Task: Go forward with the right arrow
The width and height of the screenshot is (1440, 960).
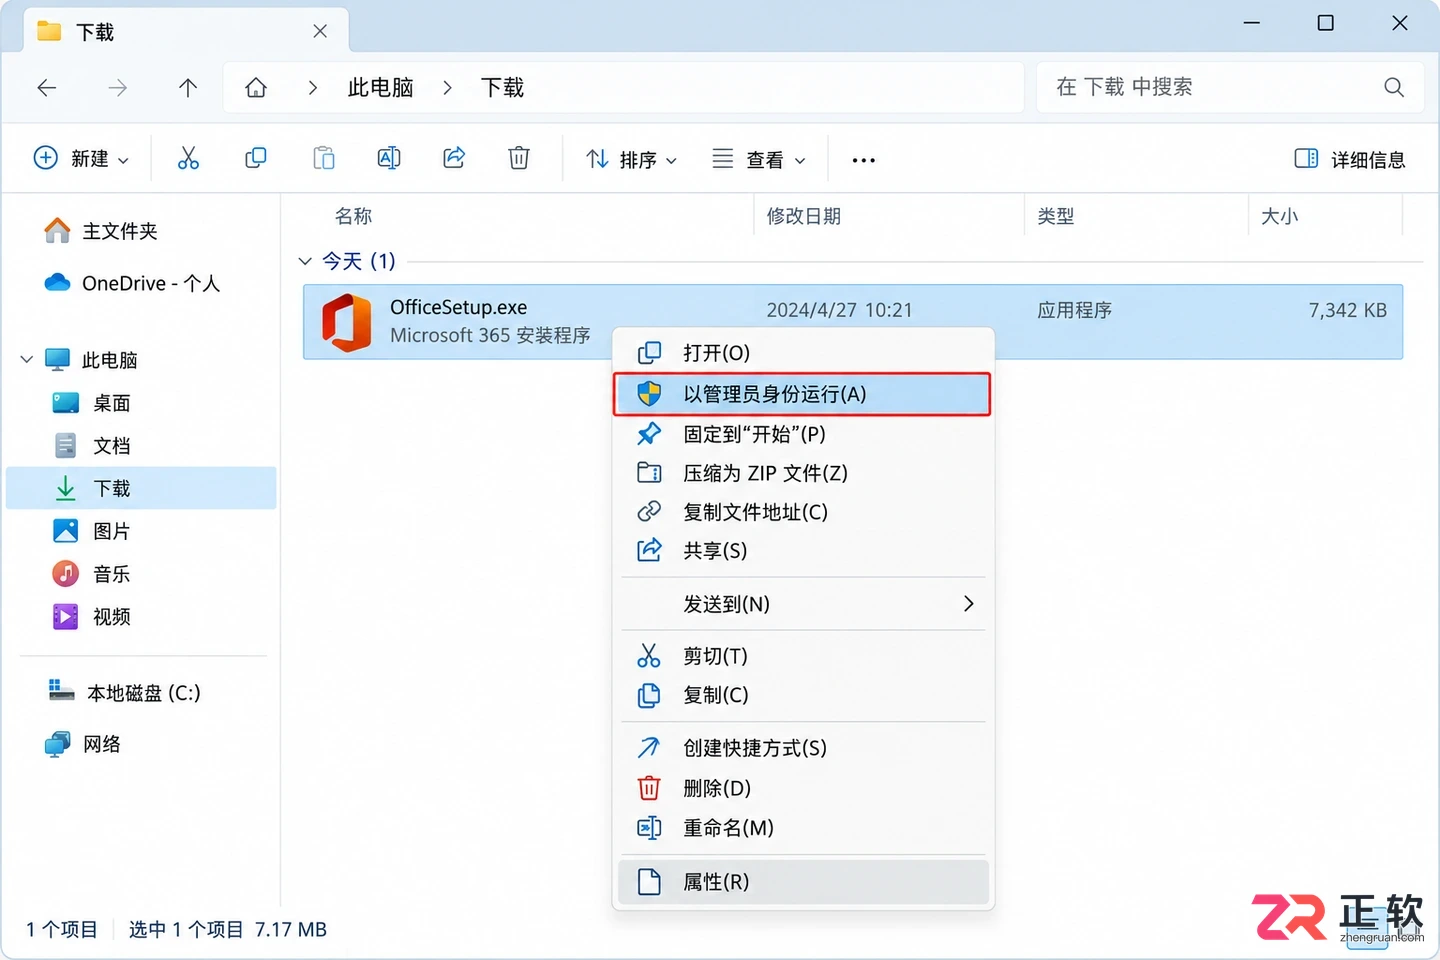Action: (x=118, y=88)
